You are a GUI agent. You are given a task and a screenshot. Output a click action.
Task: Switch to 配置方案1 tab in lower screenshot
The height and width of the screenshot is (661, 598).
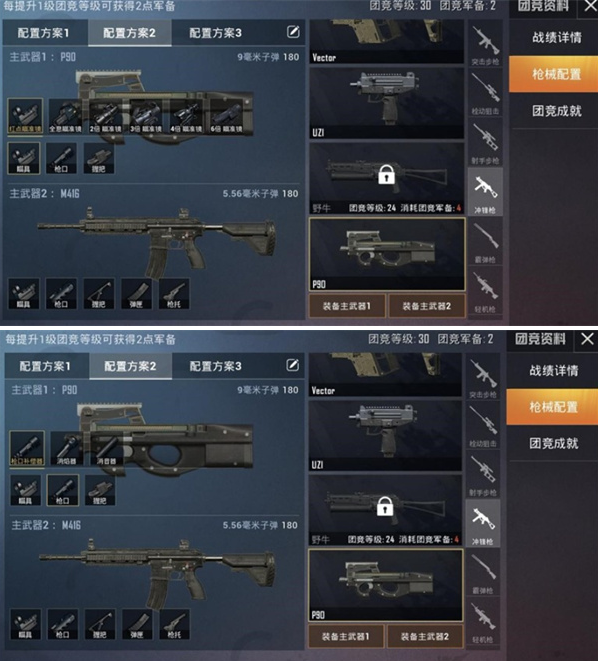click(45, 366)
